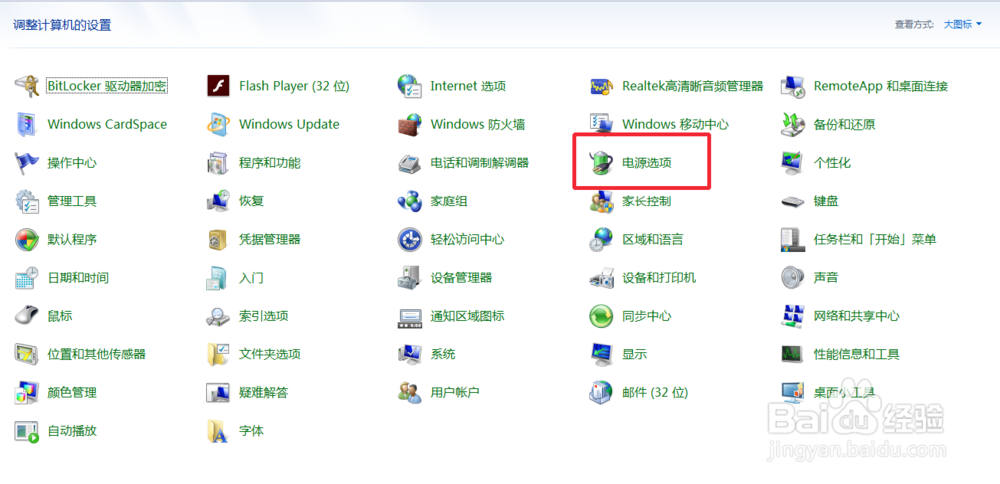Click the 自动播放 link text
The image size is (1000, 484).
coord(72,430)
